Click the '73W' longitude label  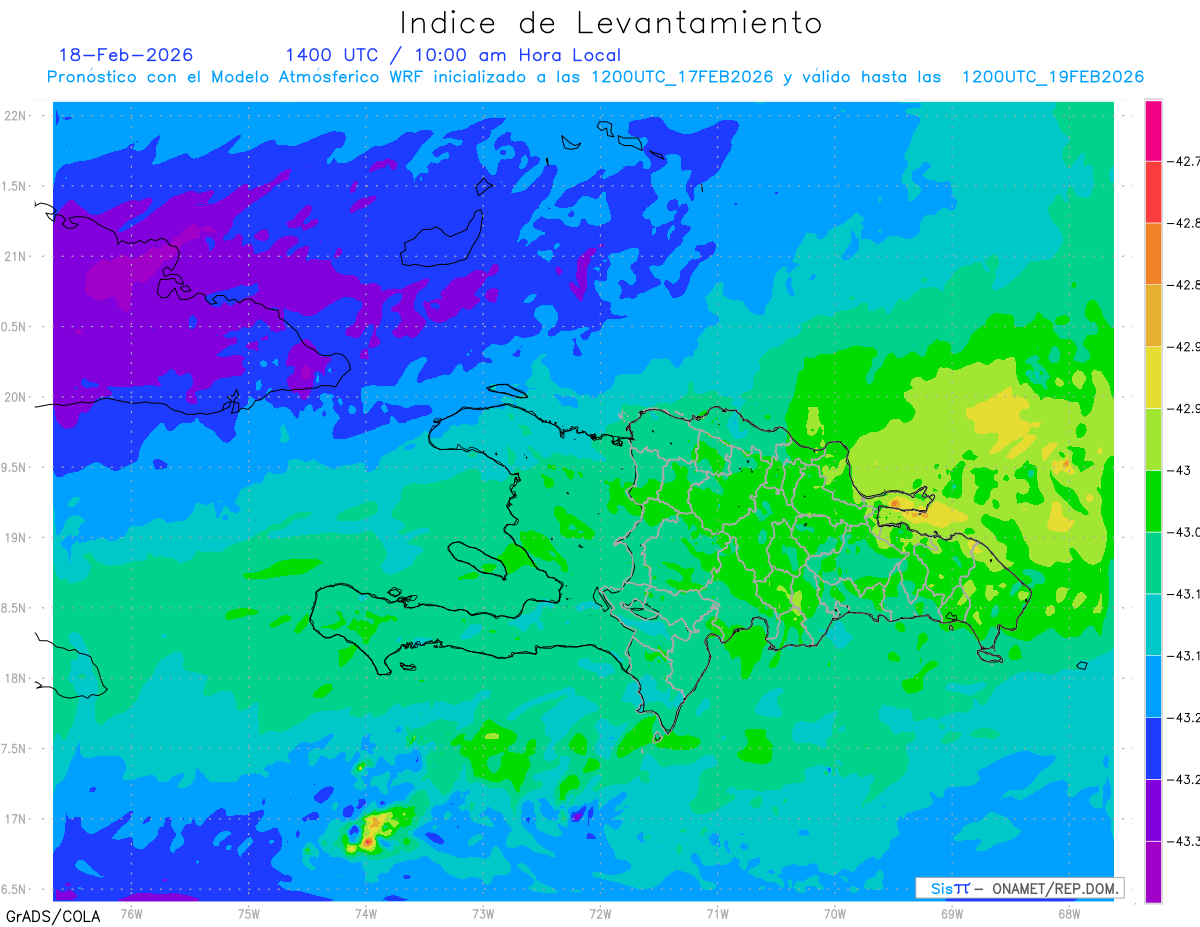click(483, 913)
